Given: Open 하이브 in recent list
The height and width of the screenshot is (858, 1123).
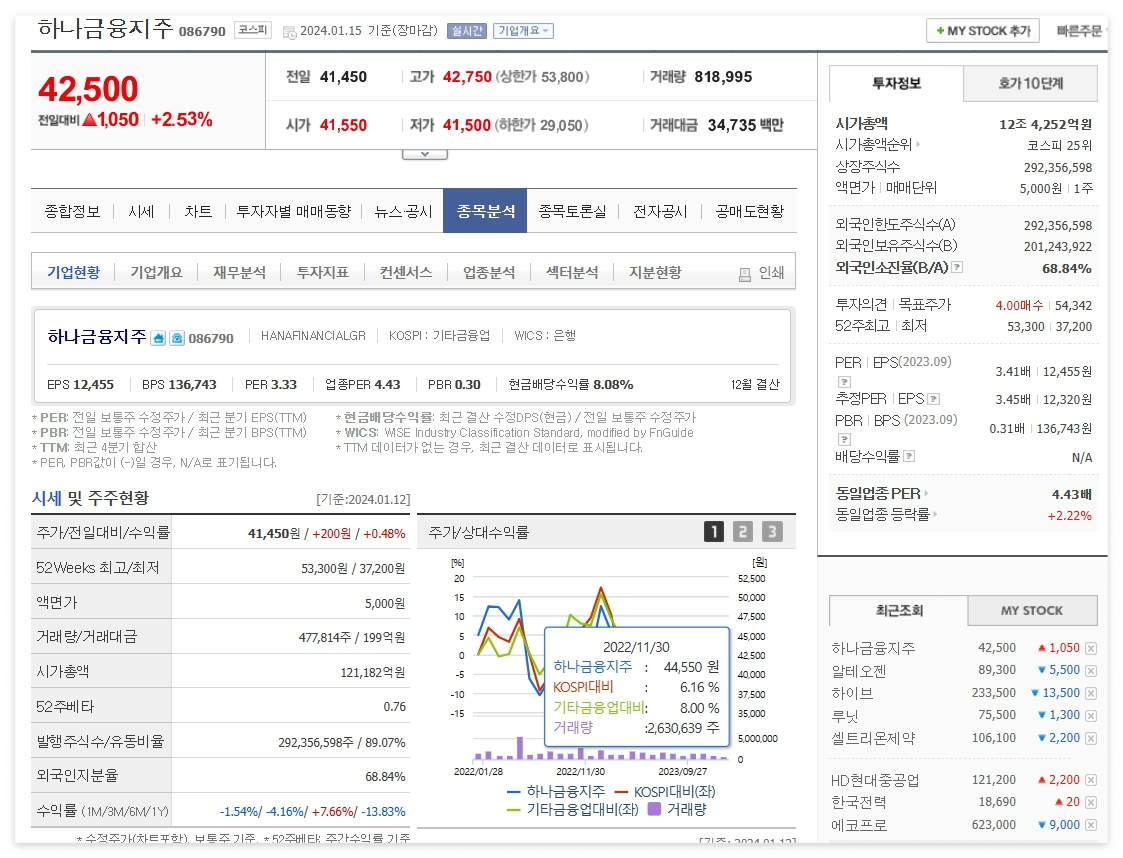Looking at the screenshot, I should [x=852, y=693].
